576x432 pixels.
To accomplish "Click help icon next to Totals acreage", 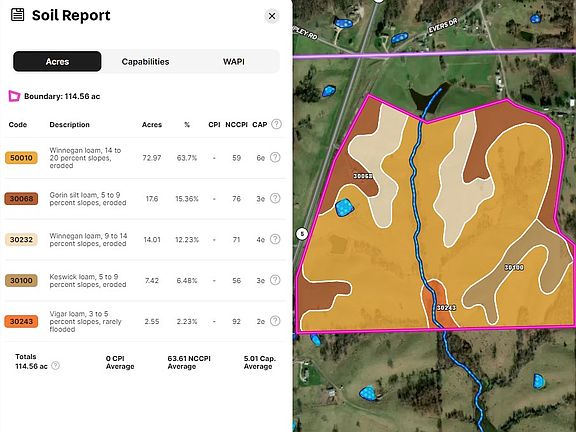I will [55, 366].
